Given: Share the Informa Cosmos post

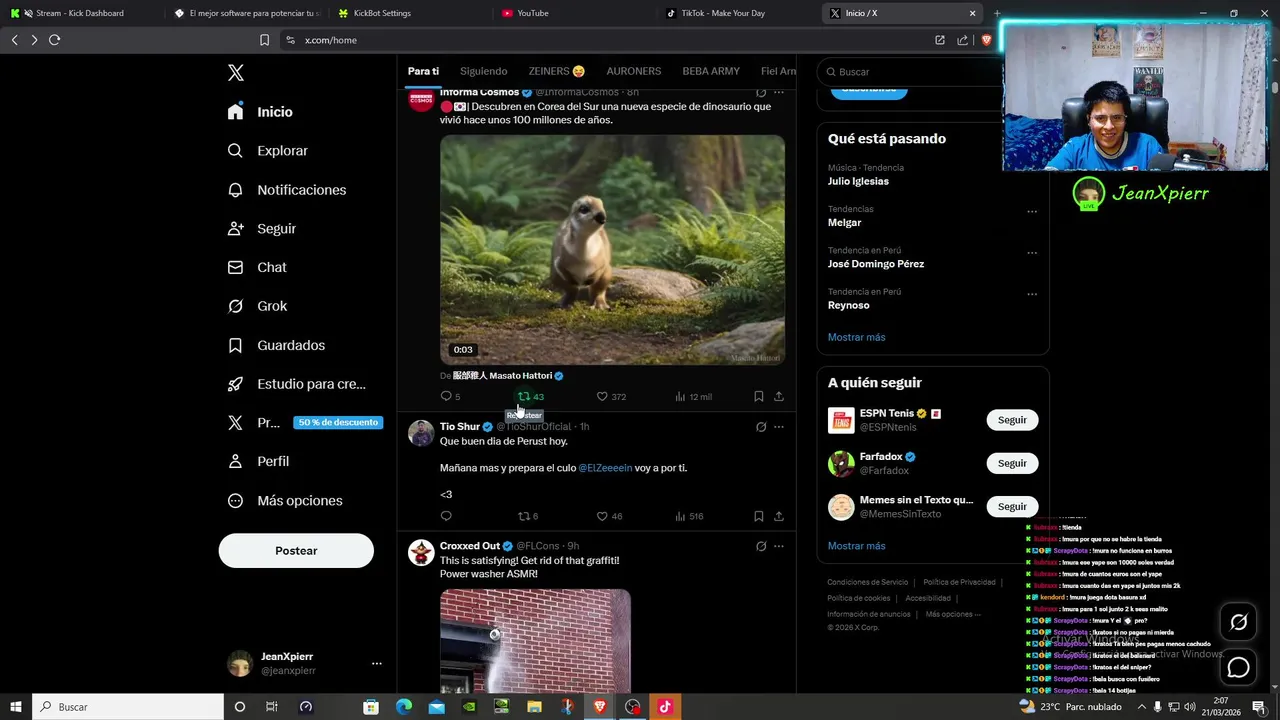Looking at the screenshot, I should click(779, 397).
